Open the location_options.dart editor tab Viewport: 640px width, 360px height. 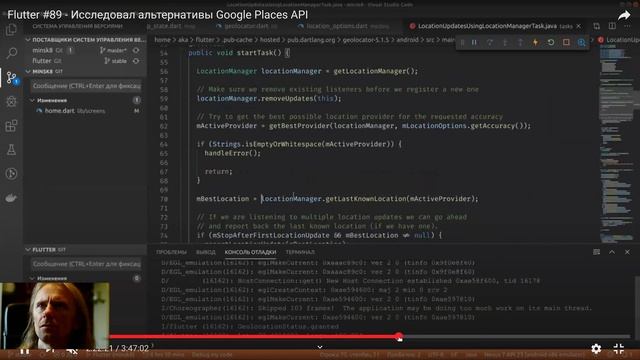344,26
